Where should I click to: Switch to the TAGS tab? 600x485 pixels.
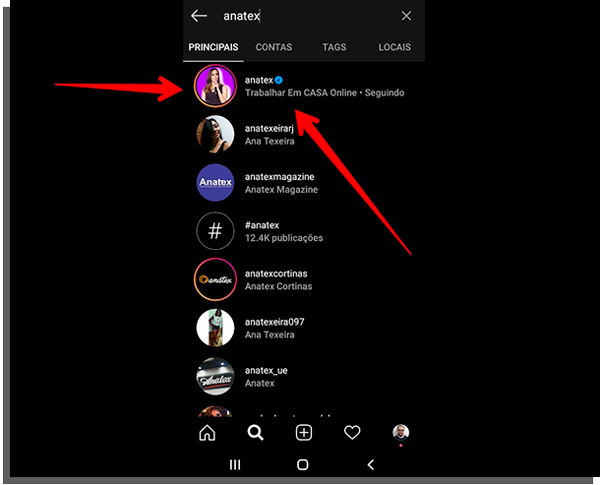point(334,47)
